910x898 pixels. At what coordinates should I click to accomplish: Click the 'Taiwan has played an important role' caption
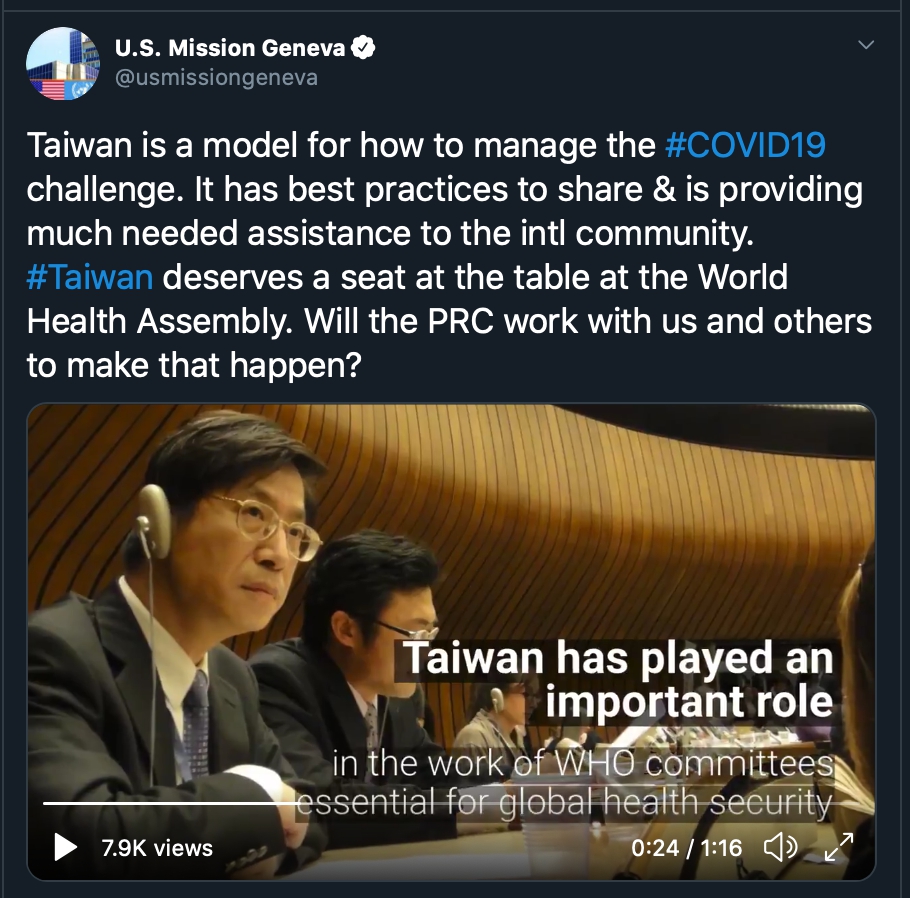coord(618,679)
